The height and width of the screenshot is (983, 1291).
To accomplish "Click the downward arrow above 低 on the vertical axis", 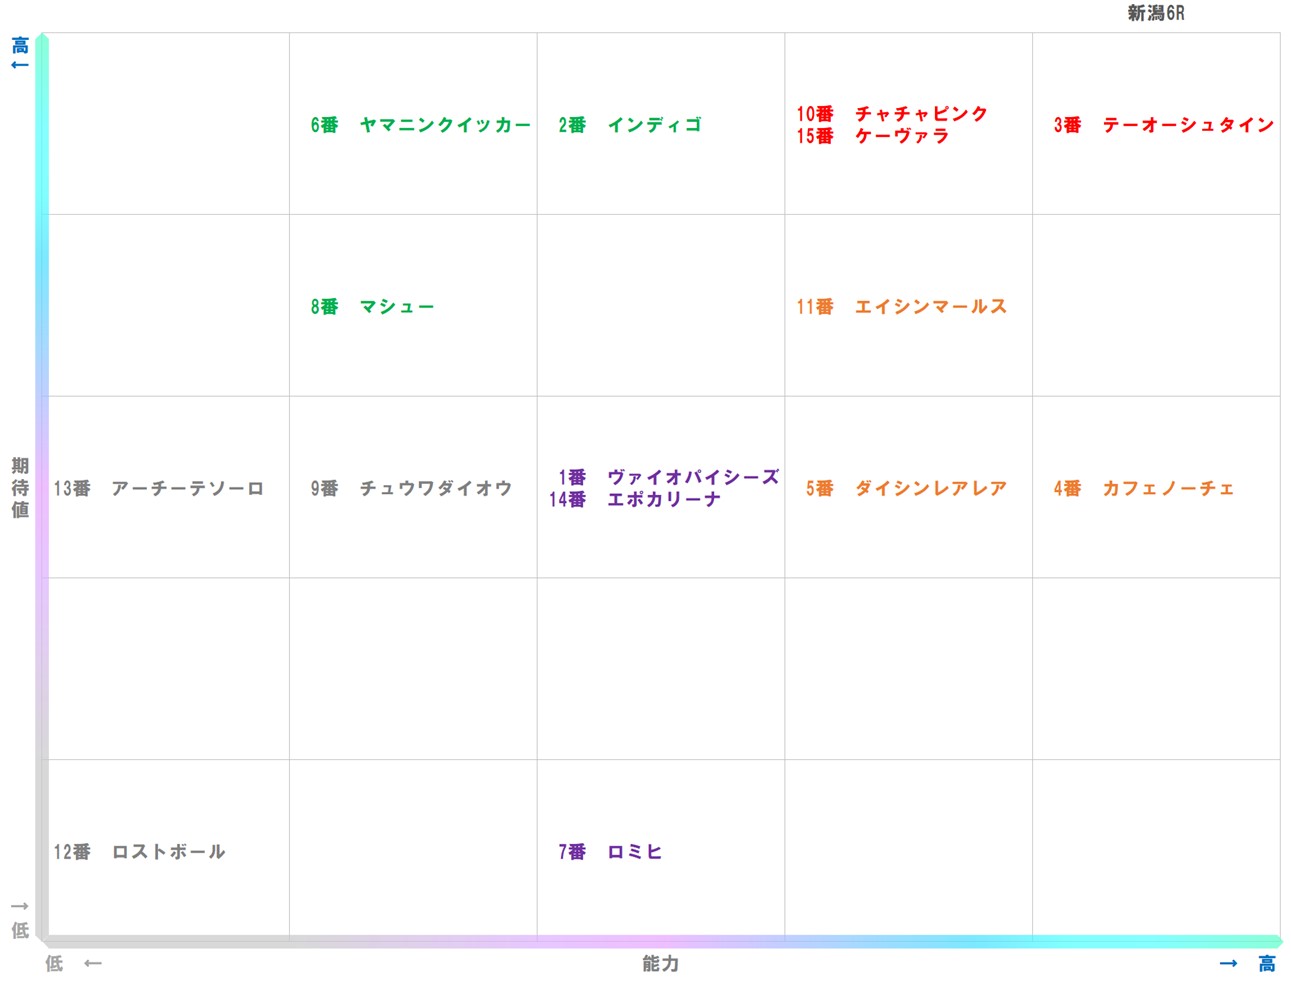I will [x=19, y=907].
